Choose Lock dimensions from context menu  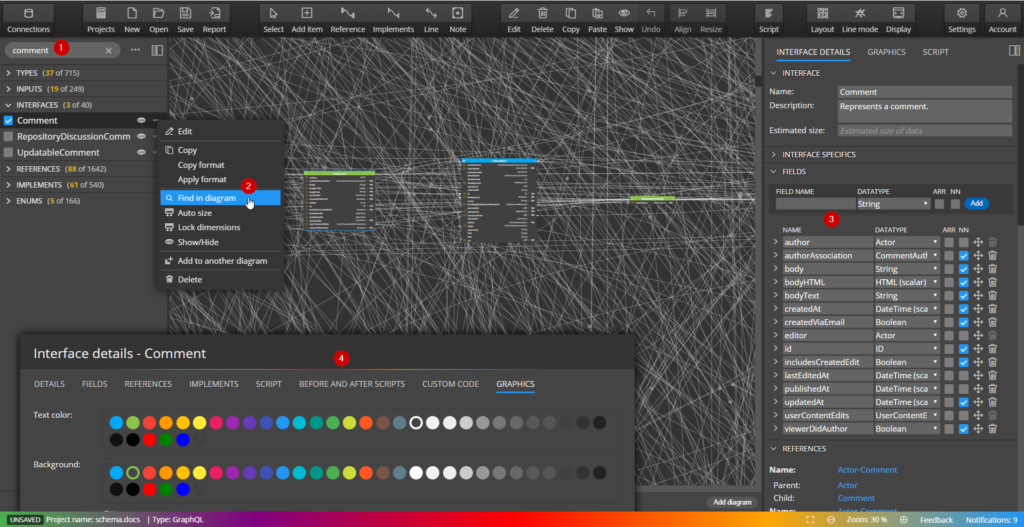click(x=221, y=227)
